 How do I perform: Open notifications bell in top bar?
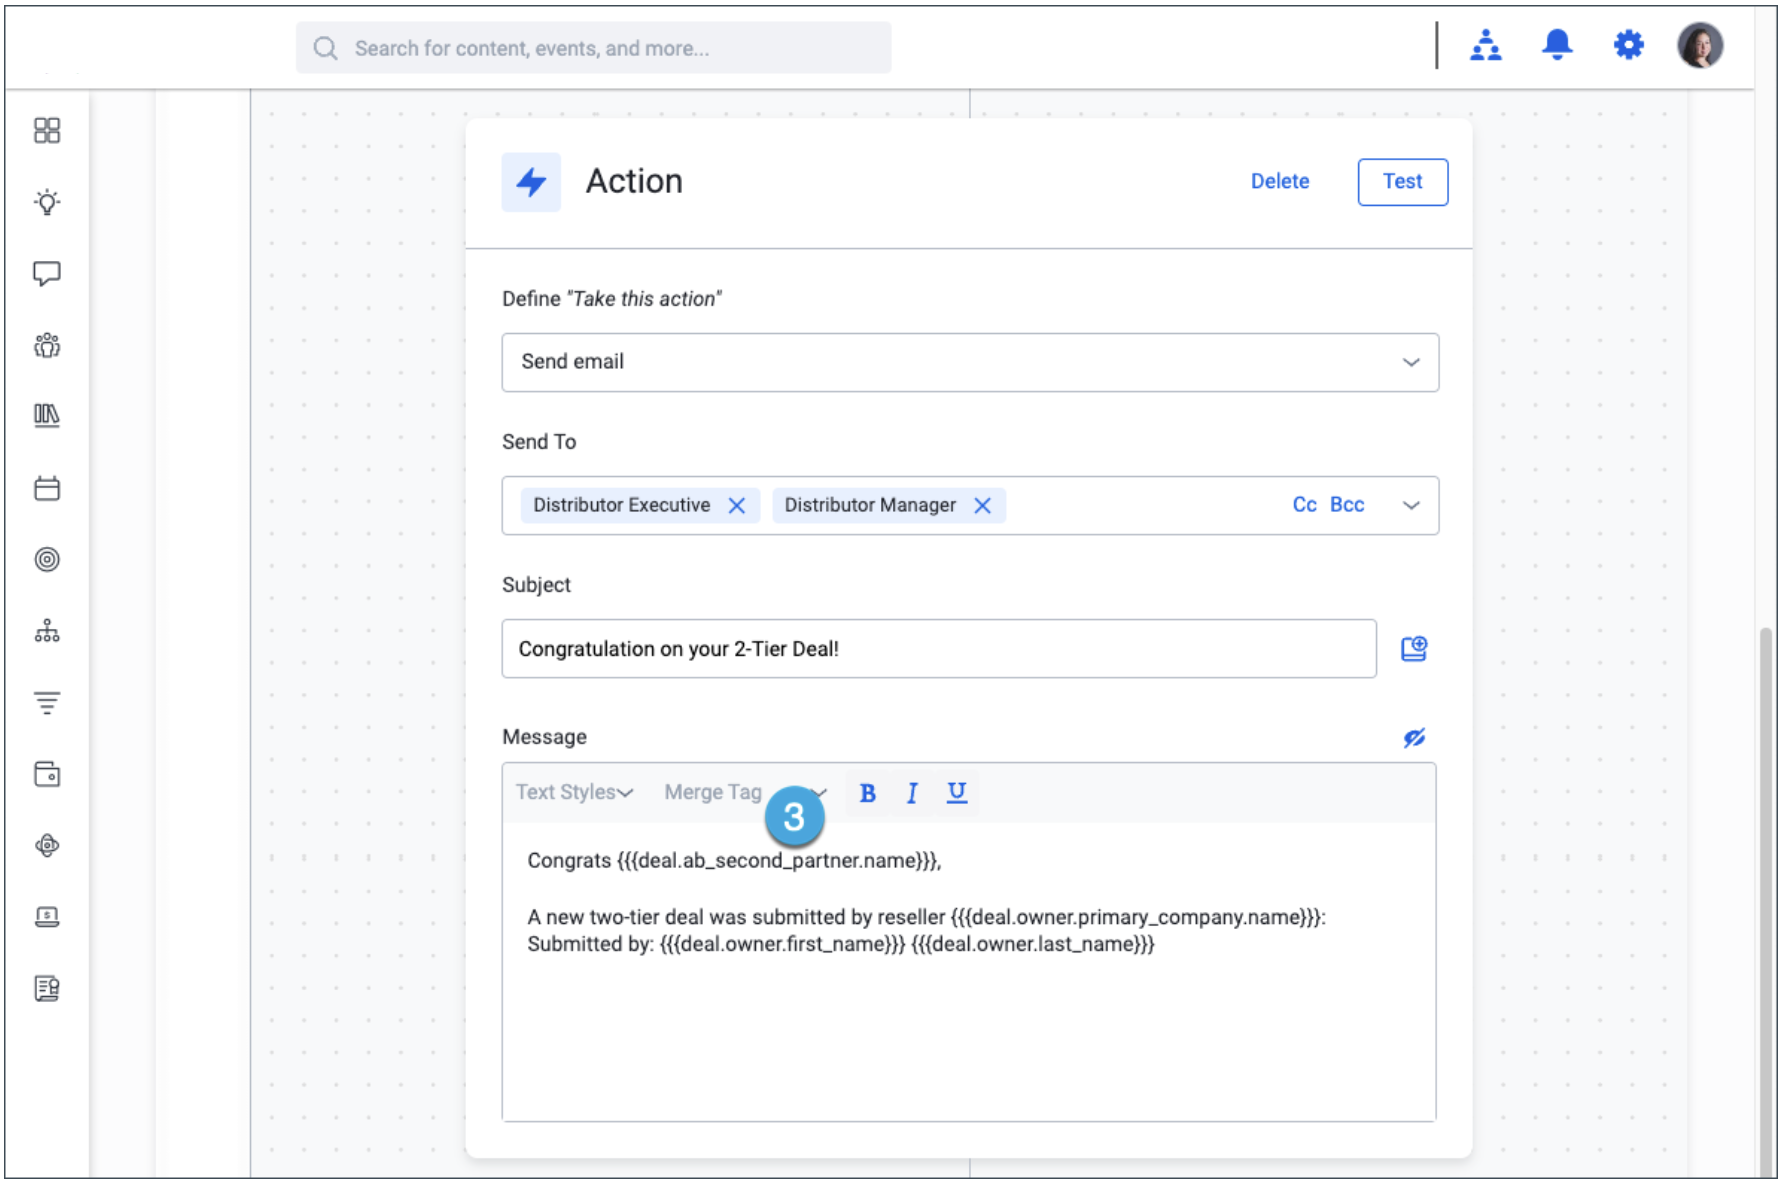pos(1557,45)
